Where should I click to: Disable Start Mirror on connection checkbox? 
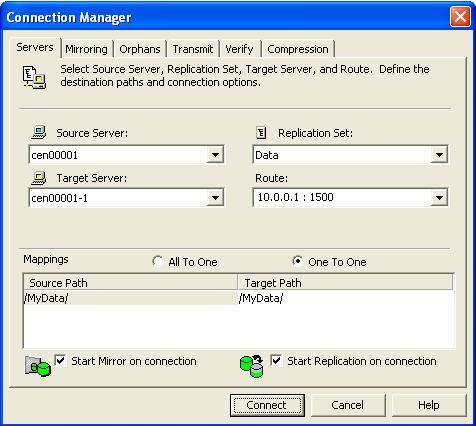tap(60, 361)
